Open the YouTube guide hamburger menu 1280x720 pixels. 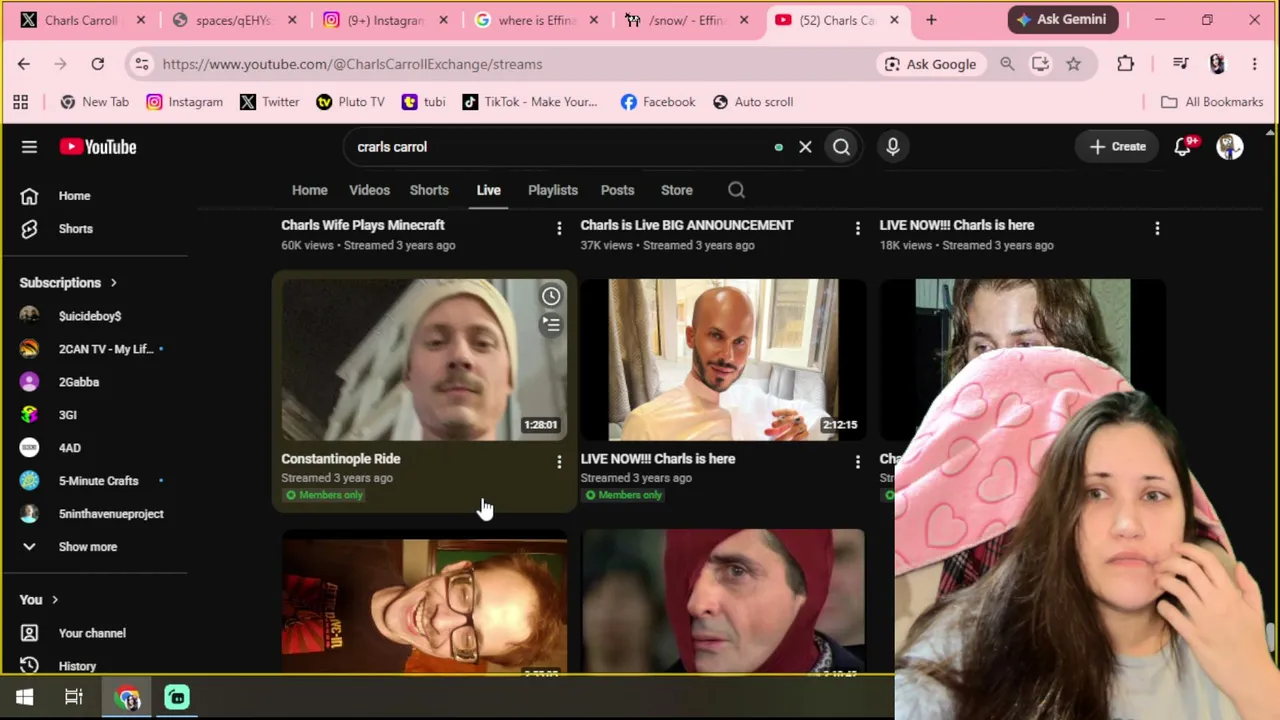pyautogui.click(x=29, y=147)
